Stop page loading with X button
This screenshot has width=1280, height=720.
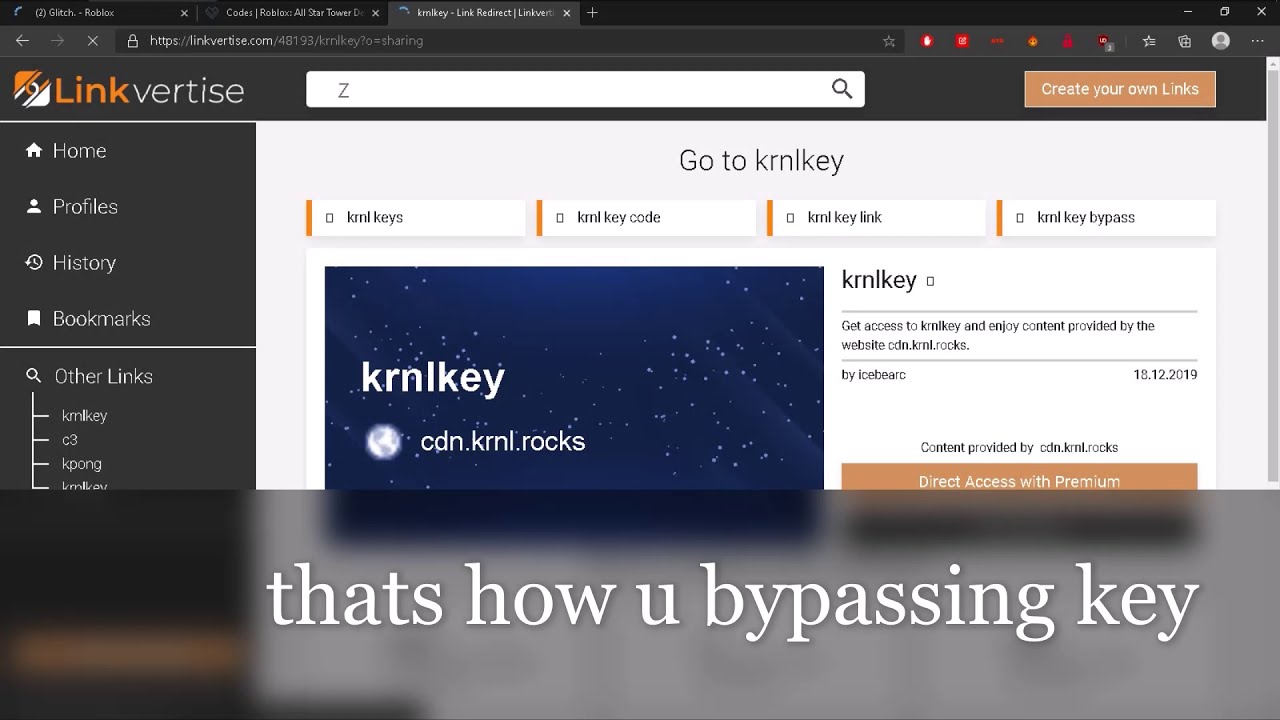tap(91, 41)
